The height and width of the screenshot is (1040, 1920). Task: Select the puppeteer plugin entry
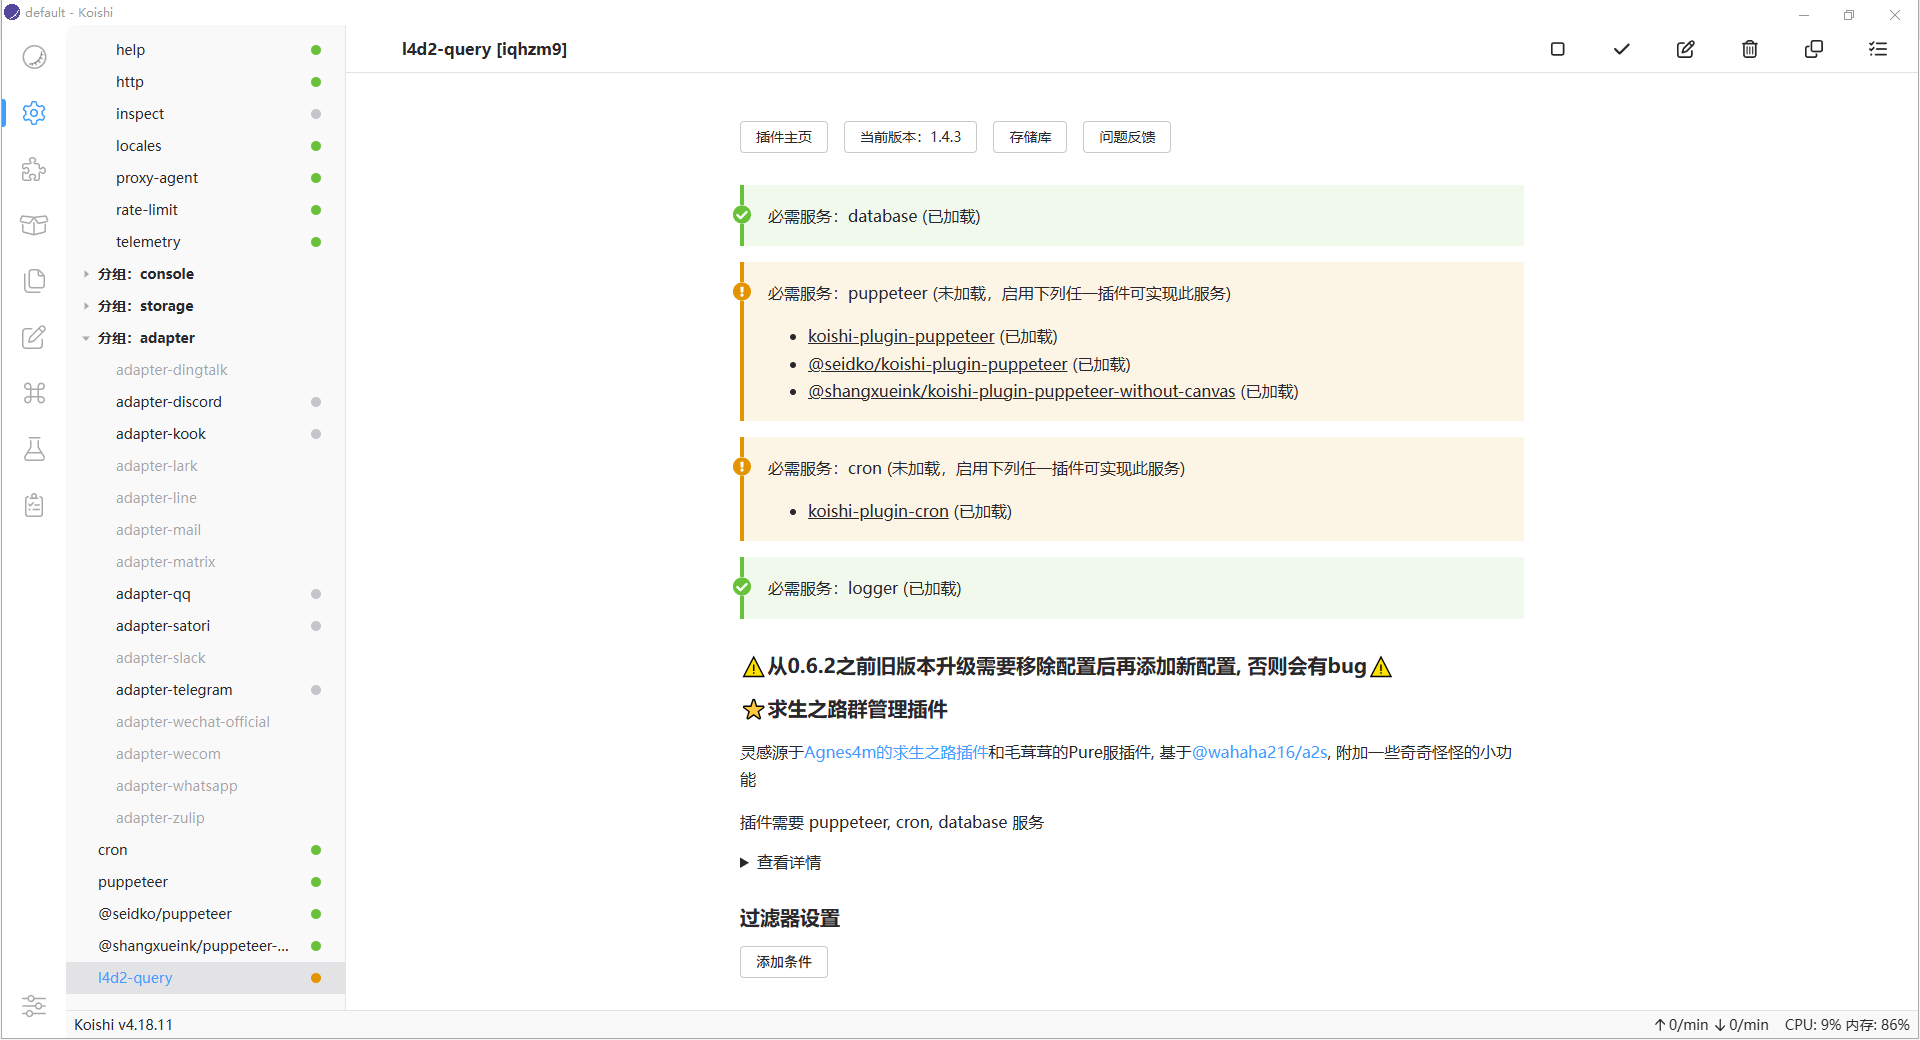click(133, 882)
